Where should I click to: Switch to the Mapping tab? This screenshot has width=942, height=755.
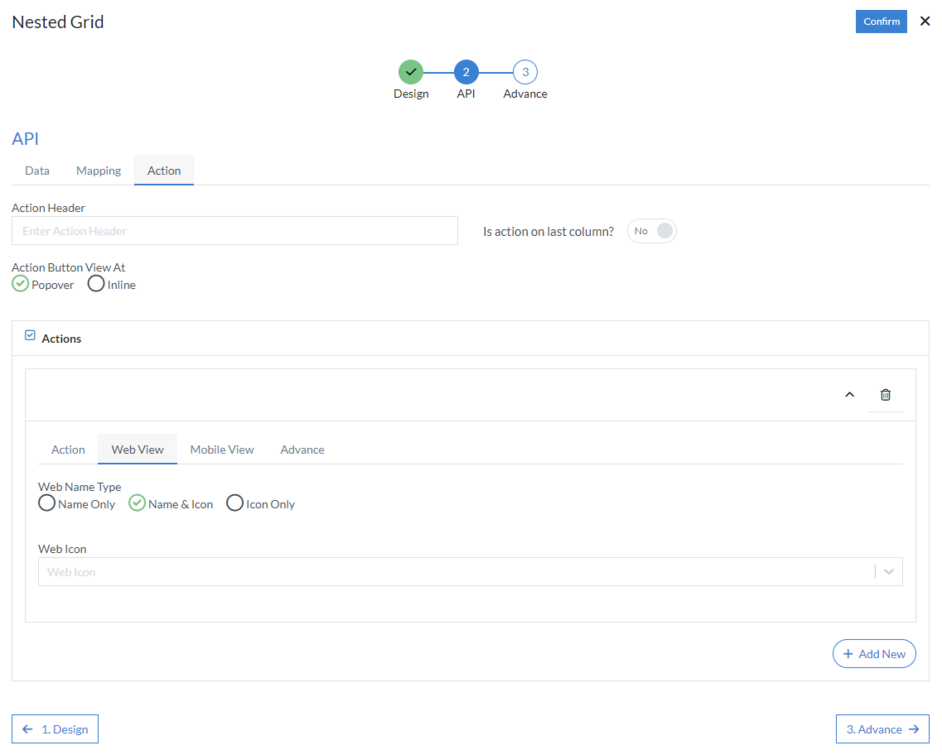(x=97, y=170)
